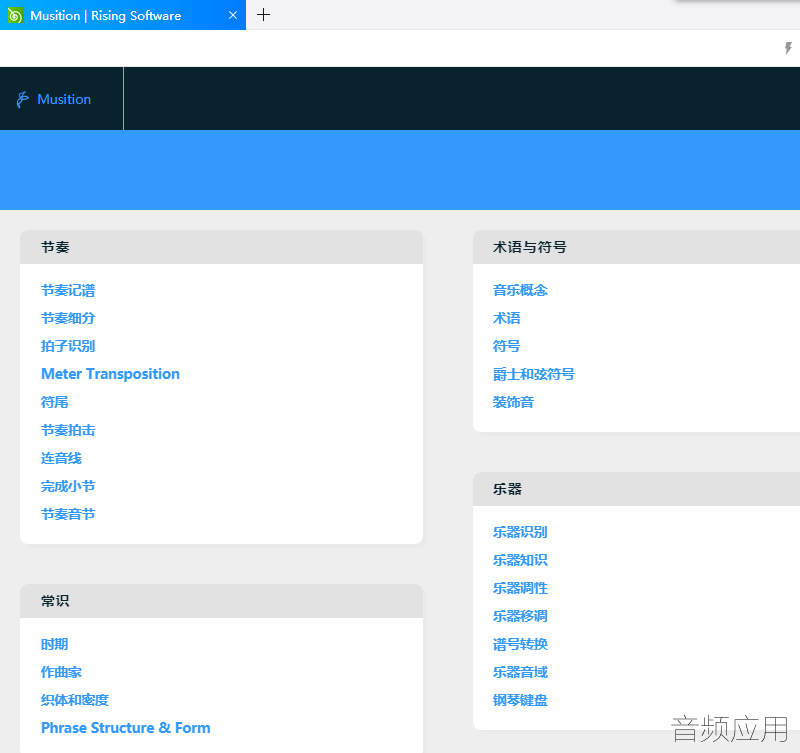The height and width of the screenshot is (753, 800).
Task: Open the Meter Transposition topic
Action: tap(110, 374)
